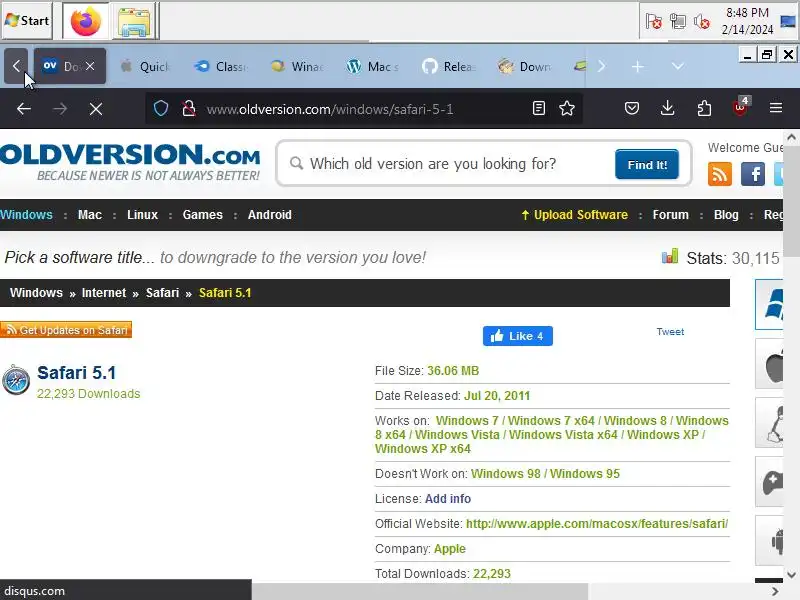Click the Android robot sidebar icon

click(770, 541)
